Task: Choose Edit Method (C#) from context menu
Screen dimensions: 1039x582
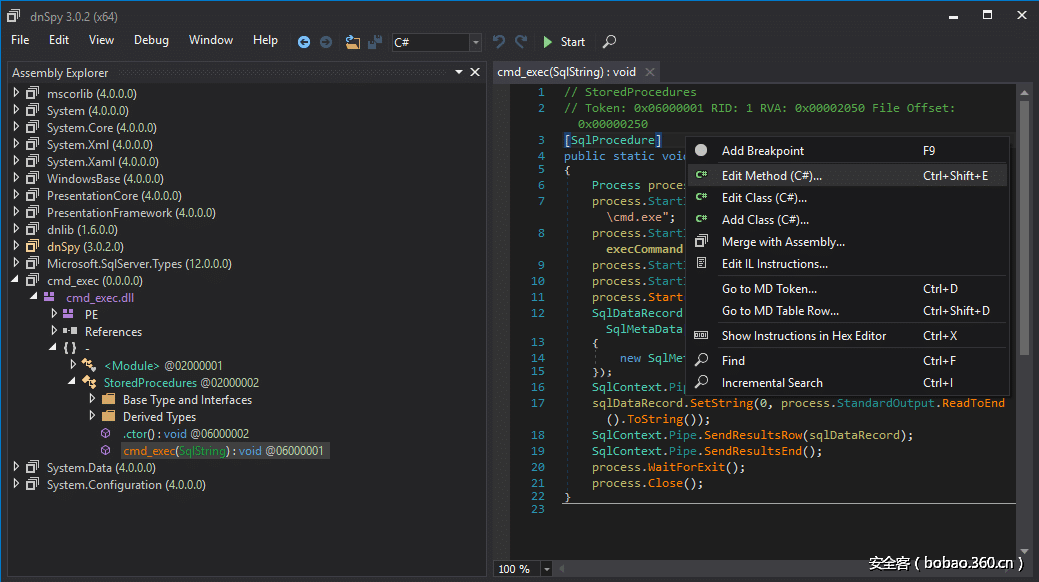Action: click(x=771, y=176)
